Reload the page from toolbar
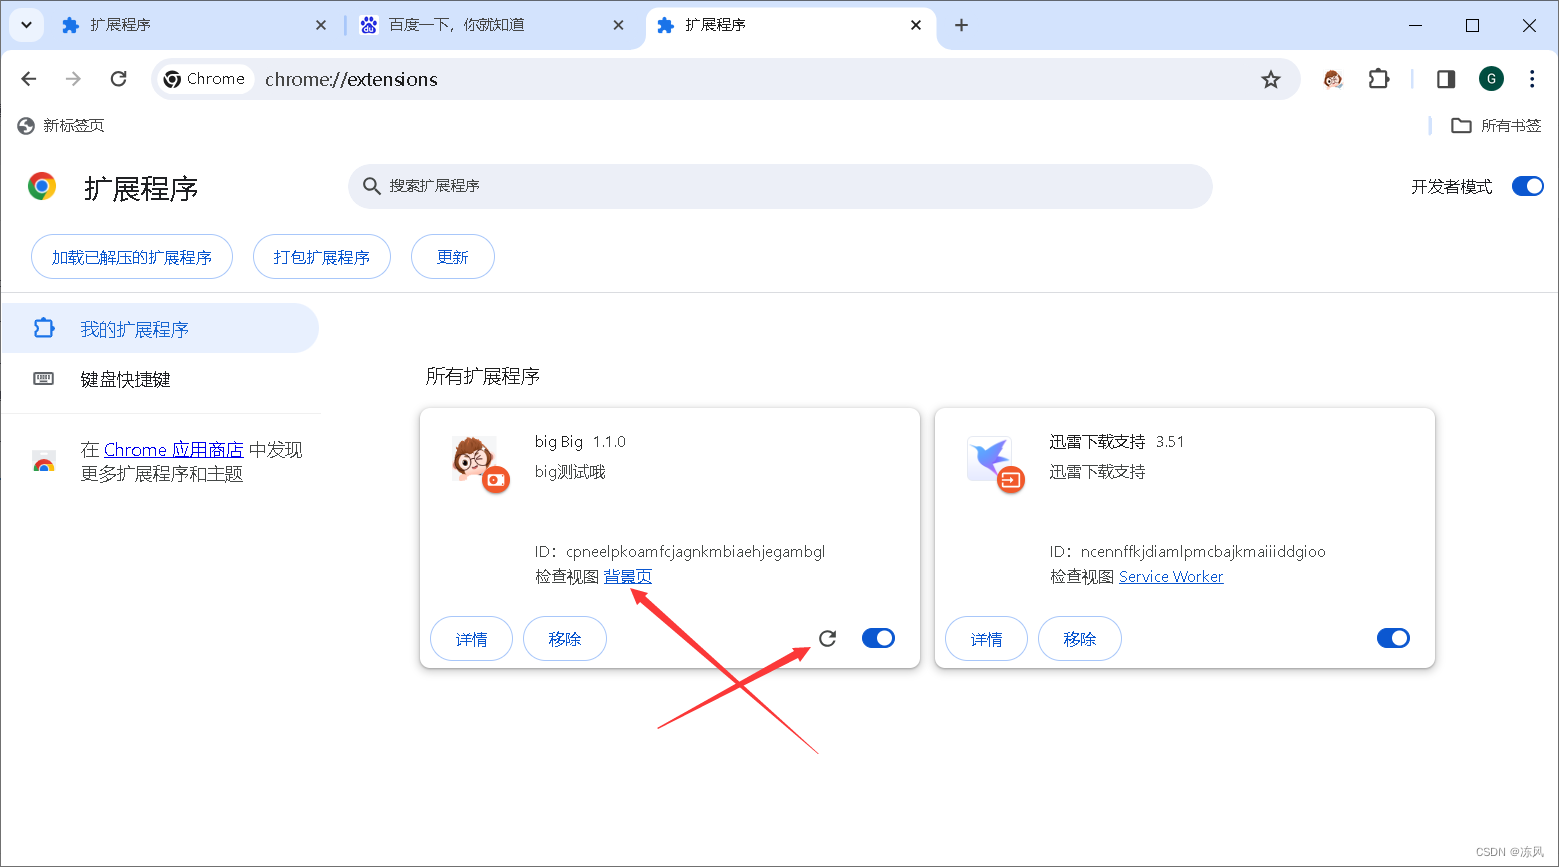This screenshot has width=1559, height=867. (x=118, y=79)
